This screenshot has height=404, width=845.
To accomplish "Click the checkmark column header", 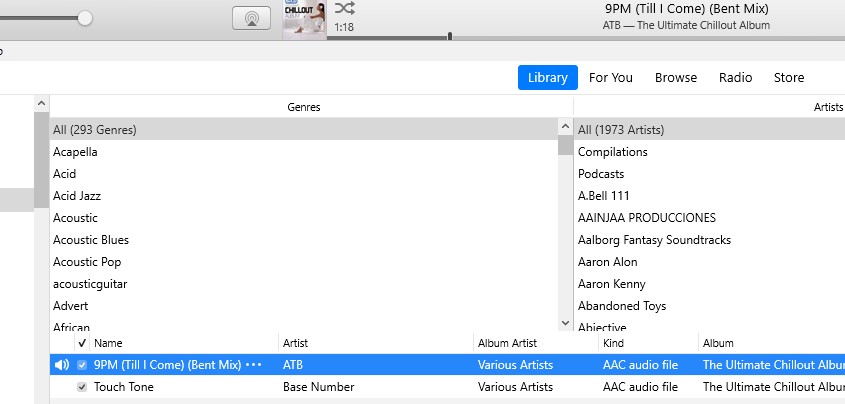I will 82,343.
